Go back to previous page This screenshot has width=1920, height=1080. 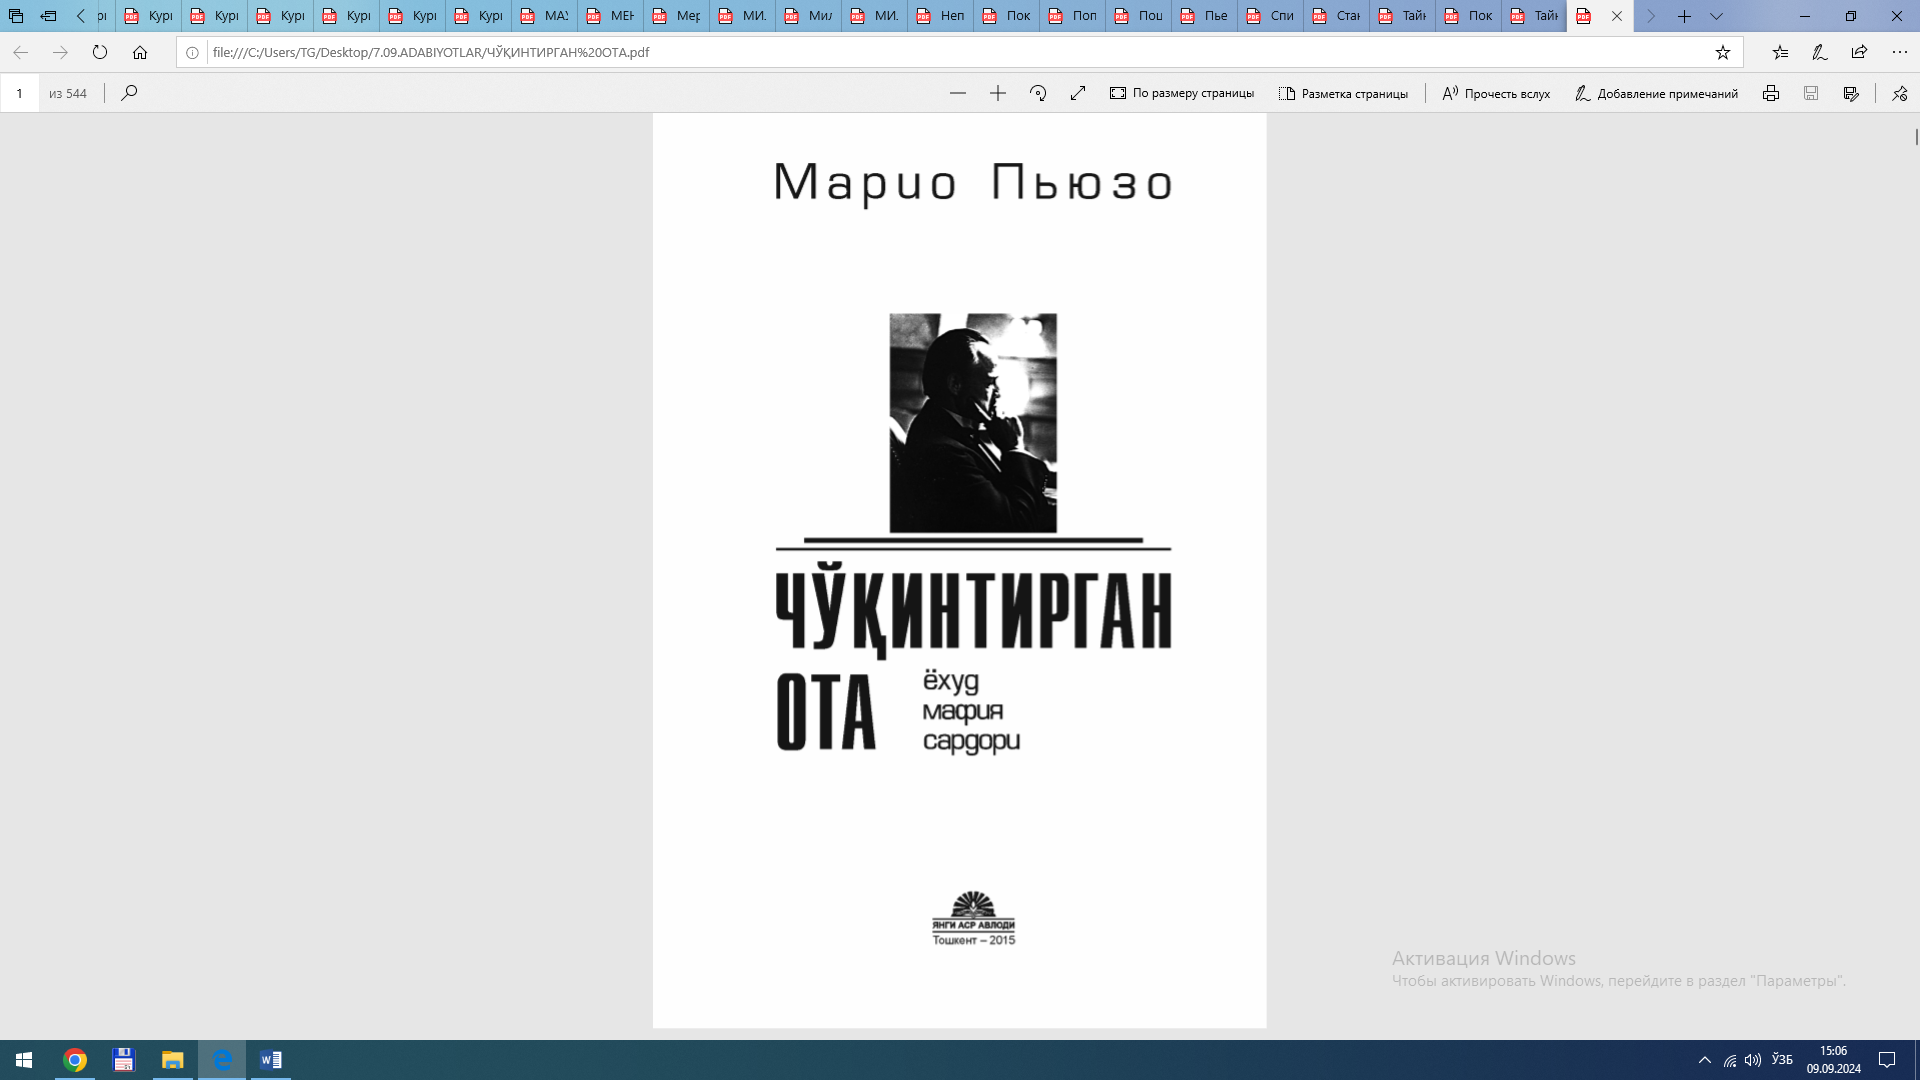click(20, 52)
